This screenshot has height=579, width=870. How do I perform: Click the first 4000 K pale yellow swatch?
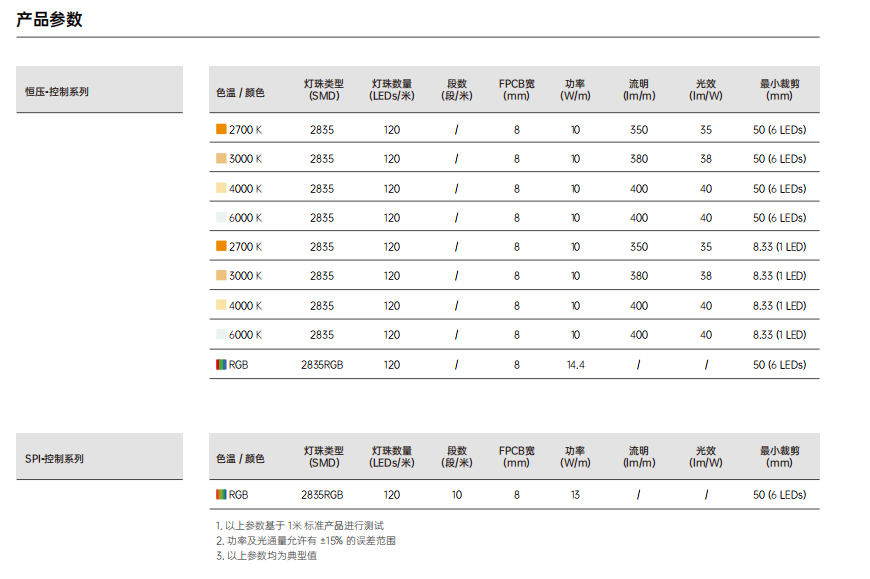[221, 188]
